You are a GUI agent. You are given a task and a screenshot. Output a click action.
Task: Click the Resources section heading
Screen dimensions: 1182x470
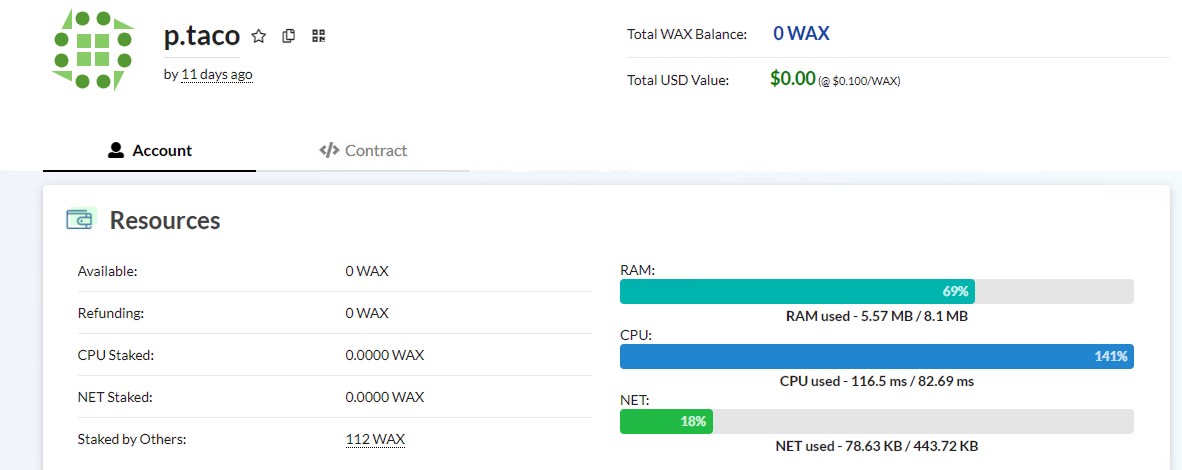[x=165, y=220]
